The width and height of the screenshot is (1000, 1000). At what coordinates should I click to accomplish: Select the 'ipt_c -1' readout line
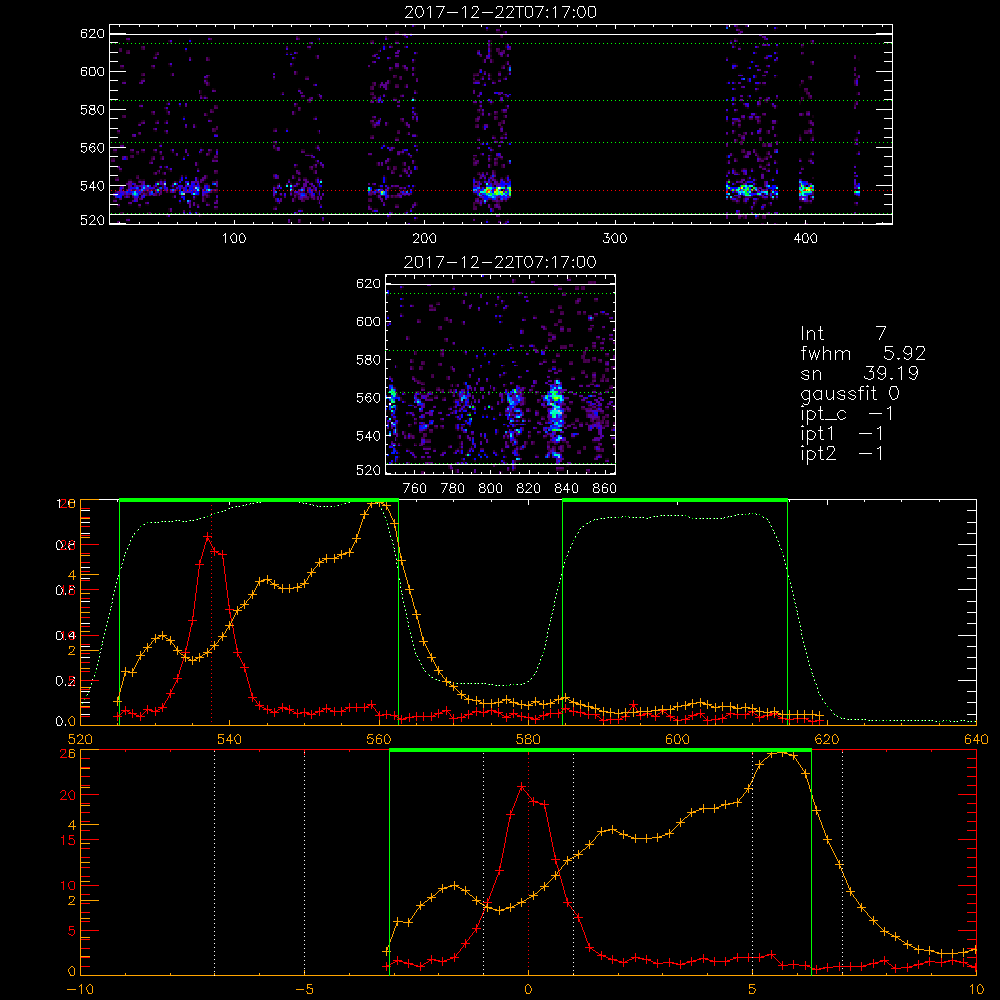pos(847,415)
